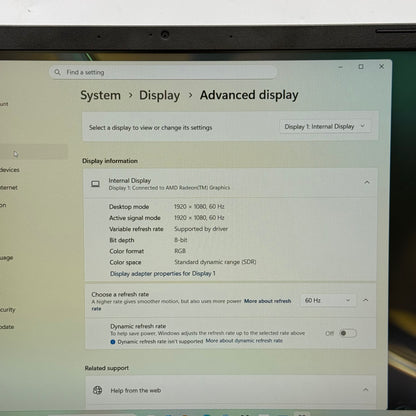
Task: Close the Settings window
Action: pyautogui.click(x=381, y=66)
